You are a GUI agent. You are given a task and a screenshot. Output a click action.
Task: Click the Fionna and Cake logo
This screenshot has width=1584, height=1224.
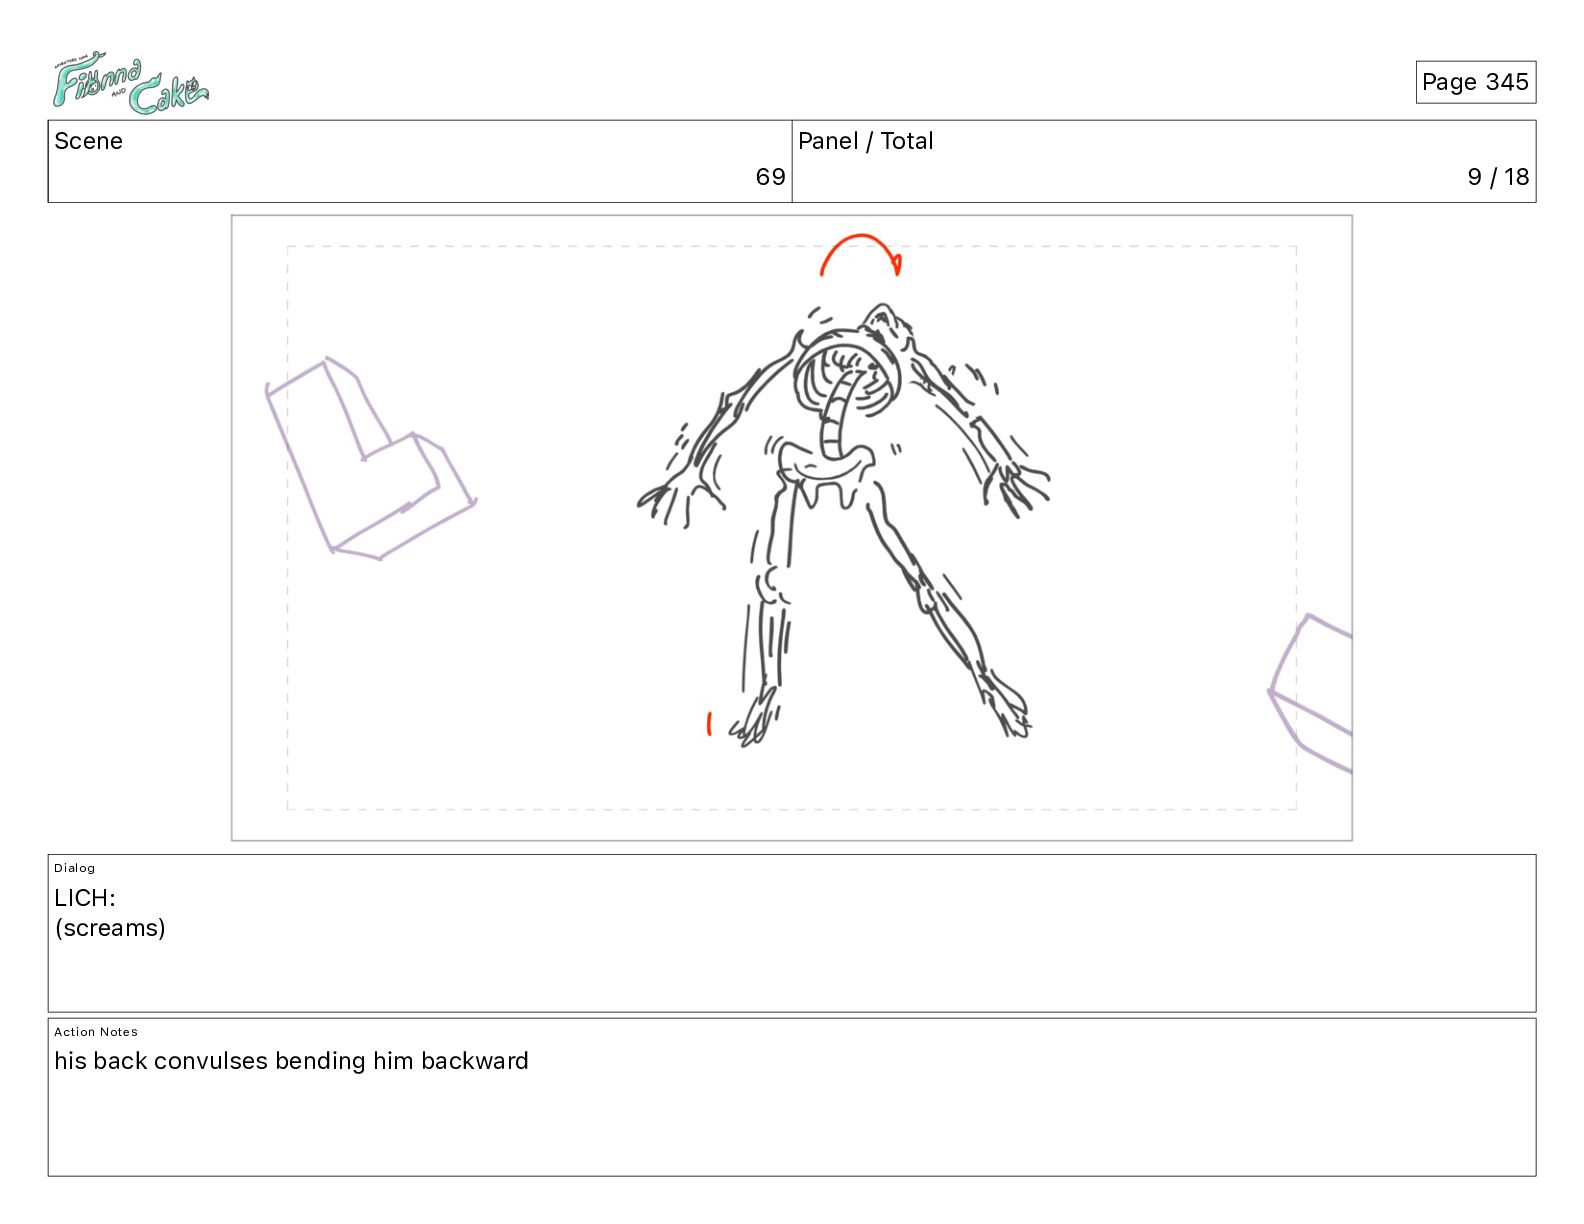point(130,85)
